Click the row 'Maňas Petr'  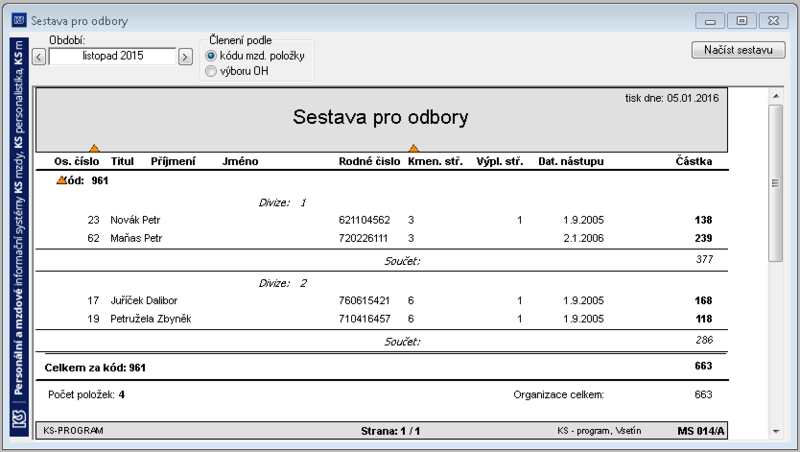[382, 238]
